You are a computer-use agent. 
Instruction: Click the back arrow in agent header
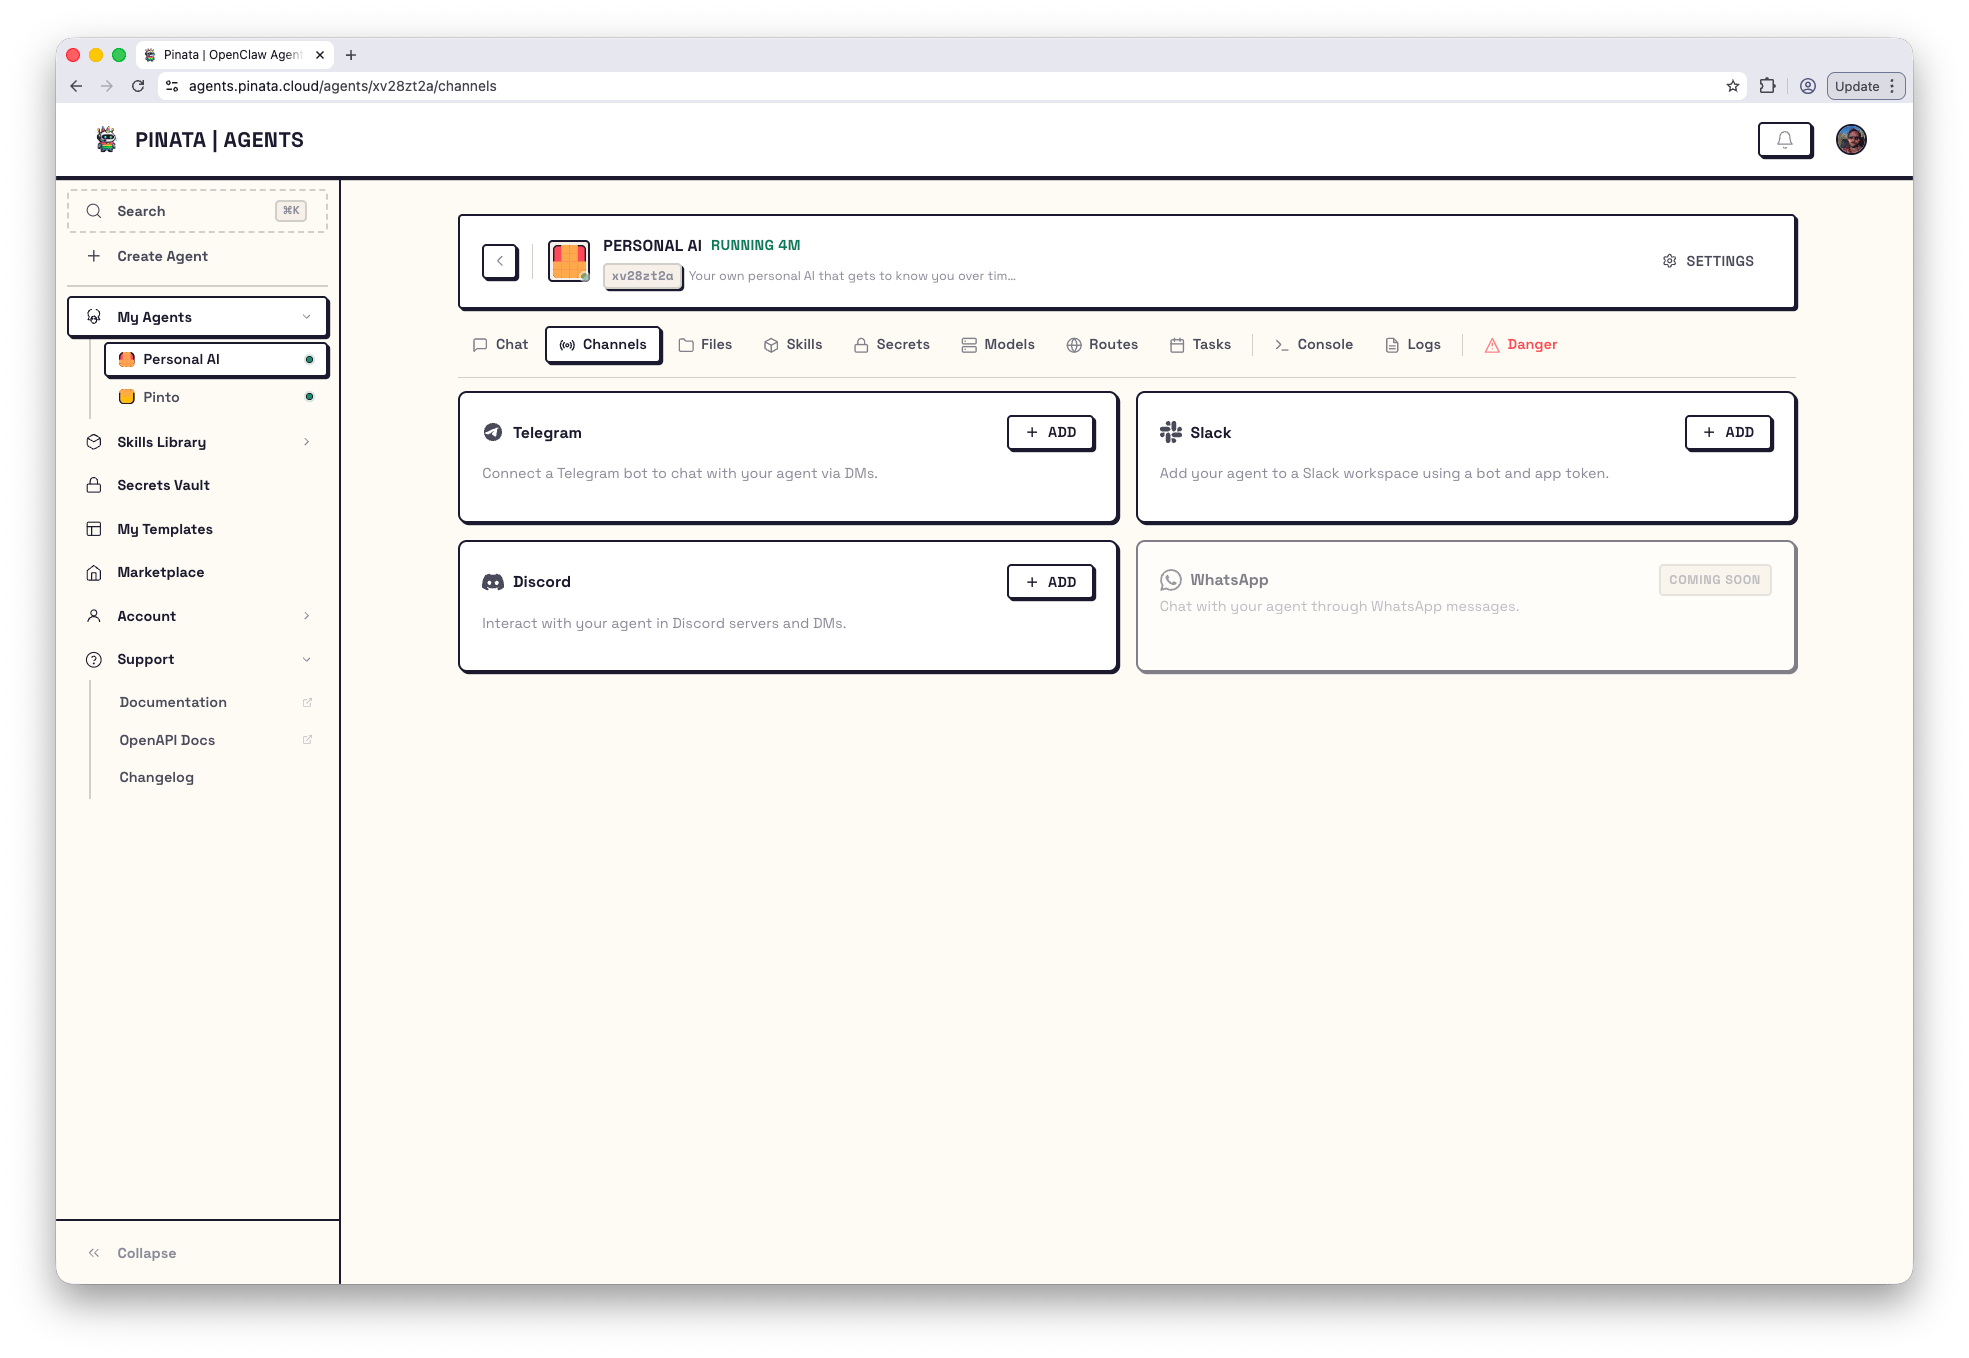(500, 261)
